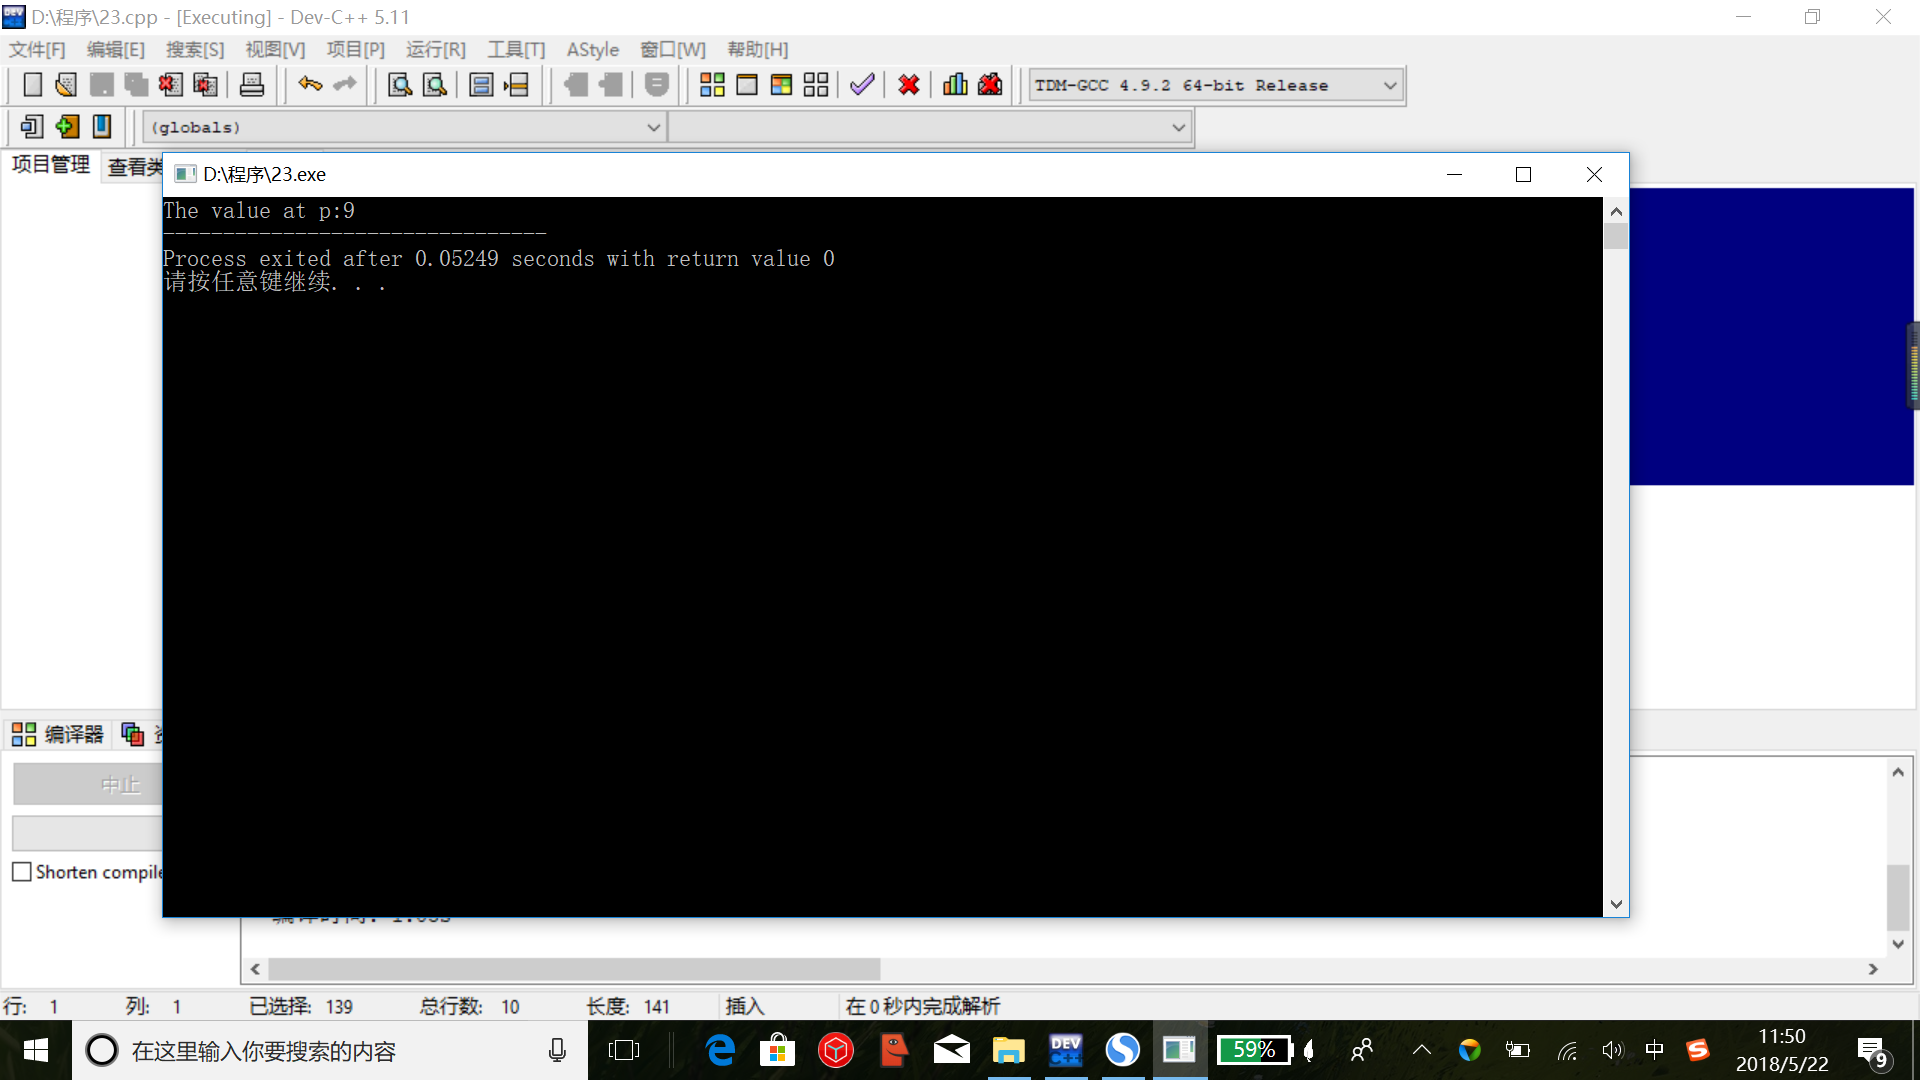Viewport: 1920px width, 1080px height.
Task: Switch to the 项目管理 tab
Action: [x=50, y=165]
